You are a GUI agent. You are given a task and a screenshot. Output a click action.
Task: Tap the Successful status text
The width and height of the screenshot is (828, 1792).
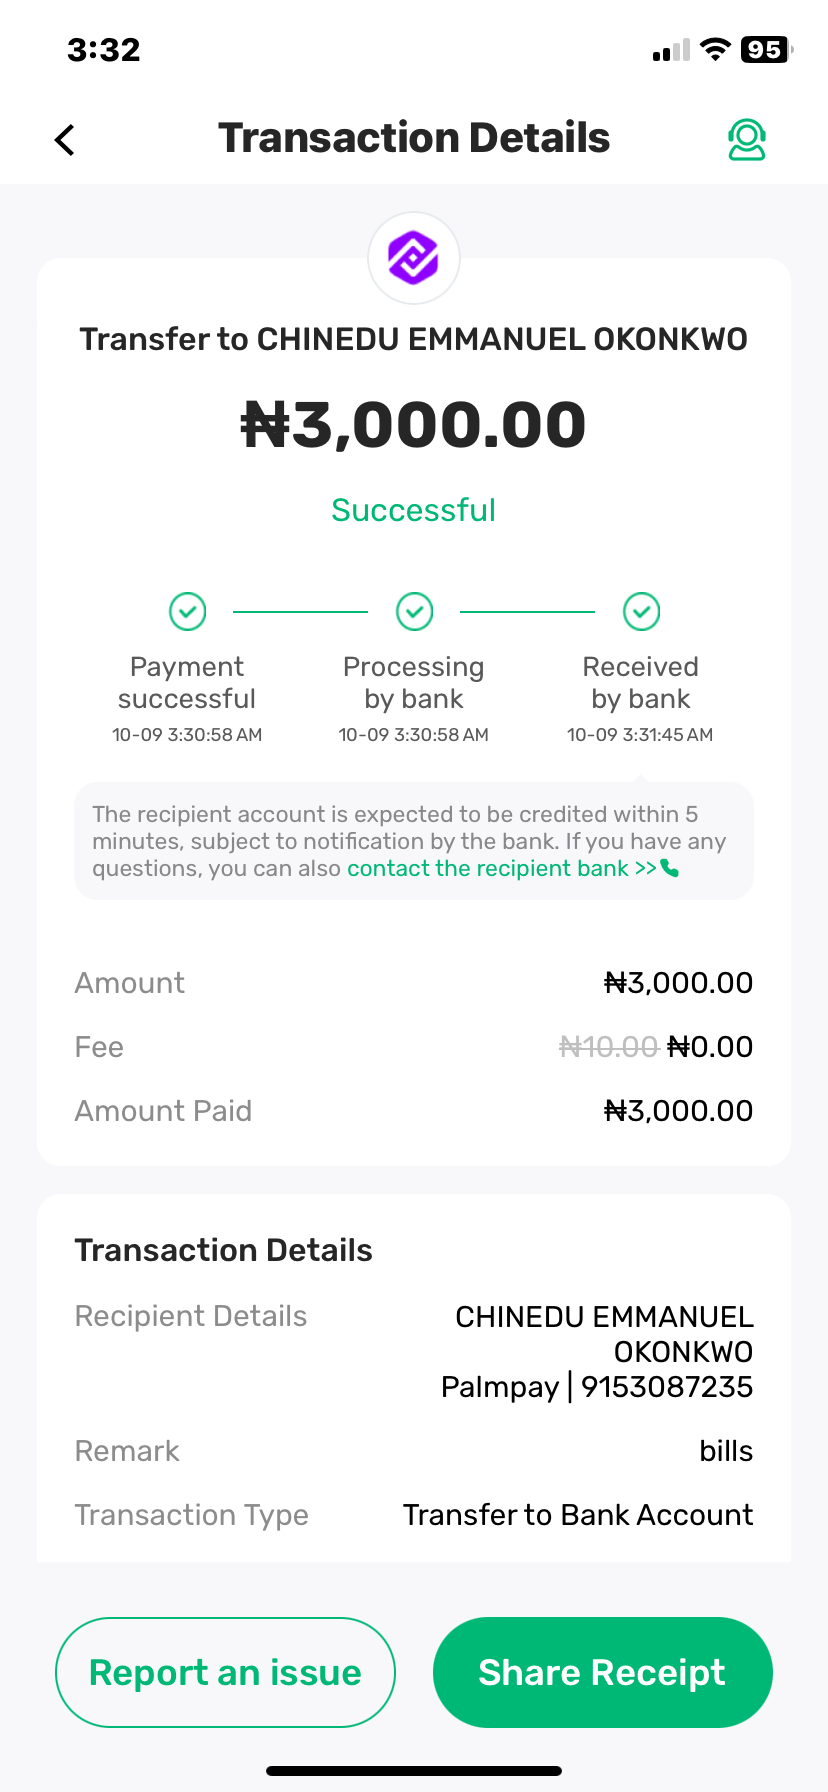[414, 510]
